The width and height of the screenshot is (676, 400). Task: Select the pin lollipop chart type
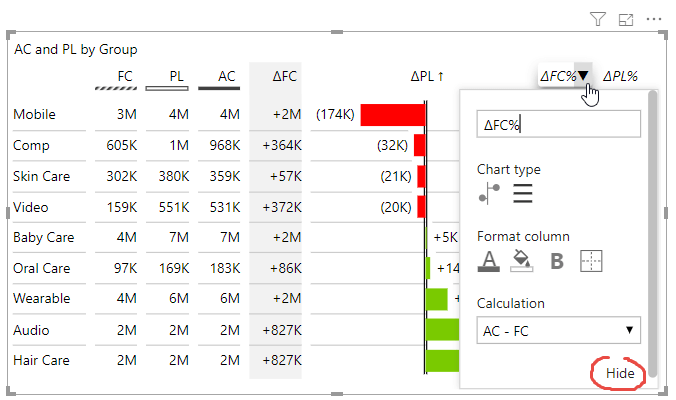(x=490, y=194)
